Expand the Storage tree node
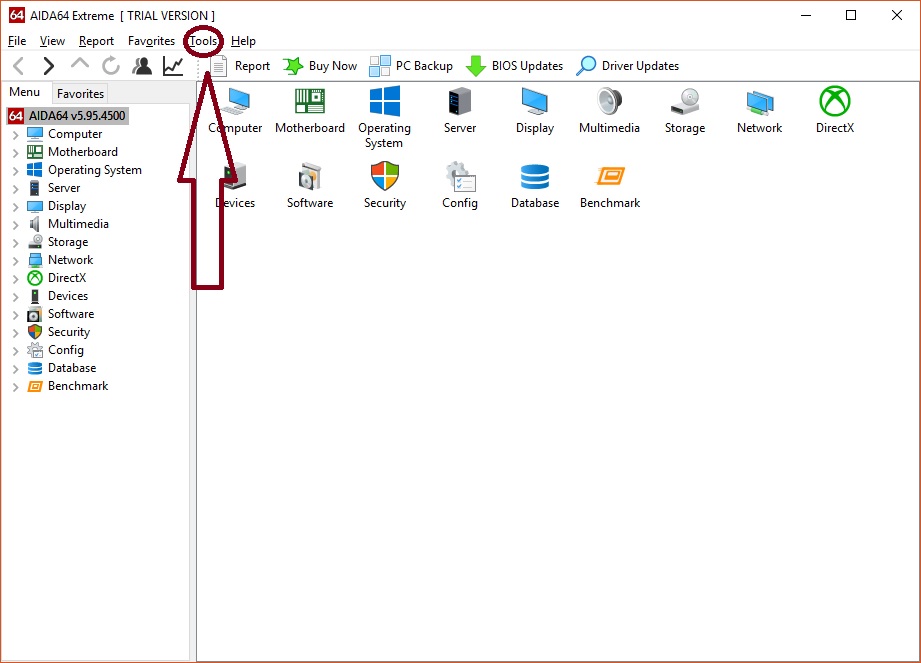 pos(16,243)
